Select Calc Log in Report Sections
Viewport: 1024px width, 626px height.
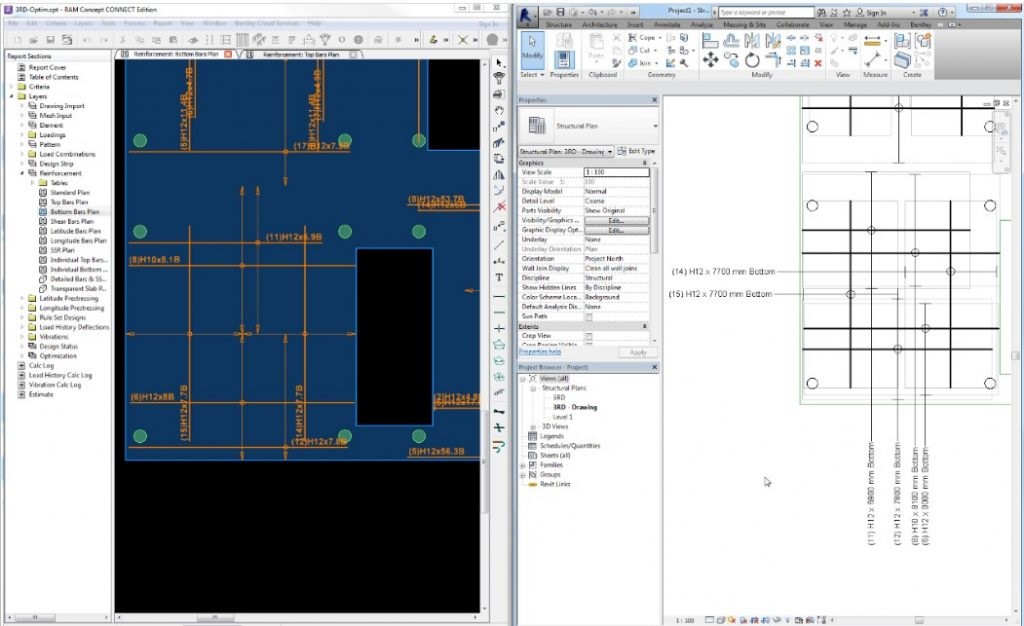[41, 366]
